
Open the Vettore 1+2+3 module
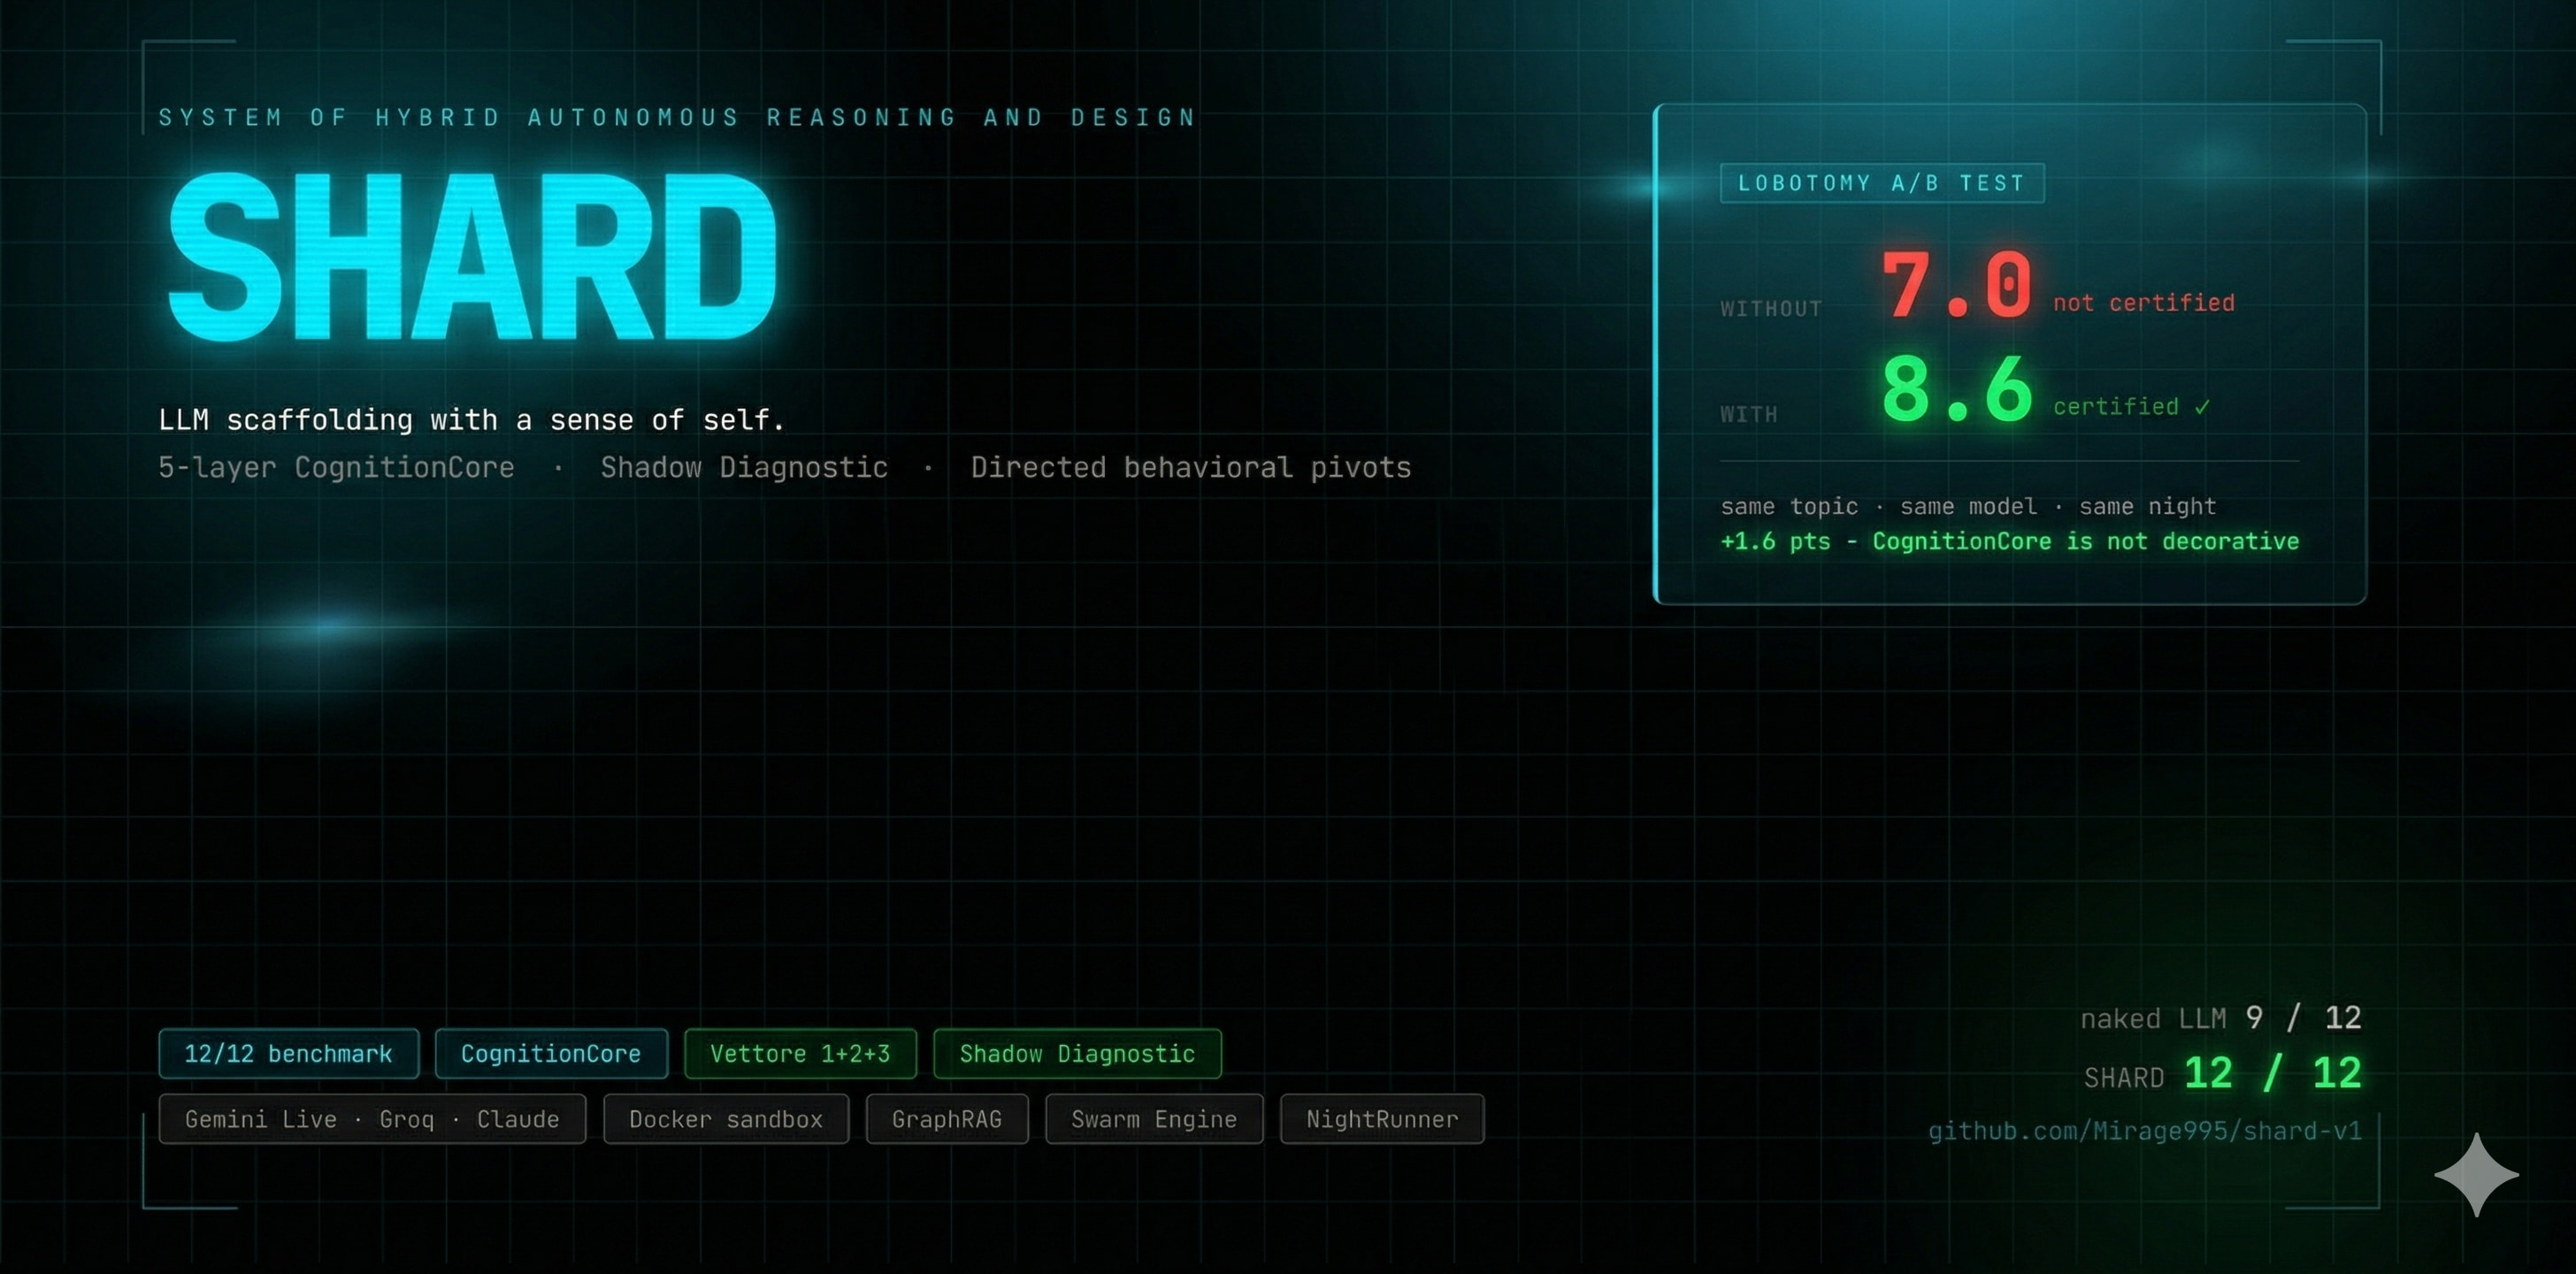[799, 1053]
